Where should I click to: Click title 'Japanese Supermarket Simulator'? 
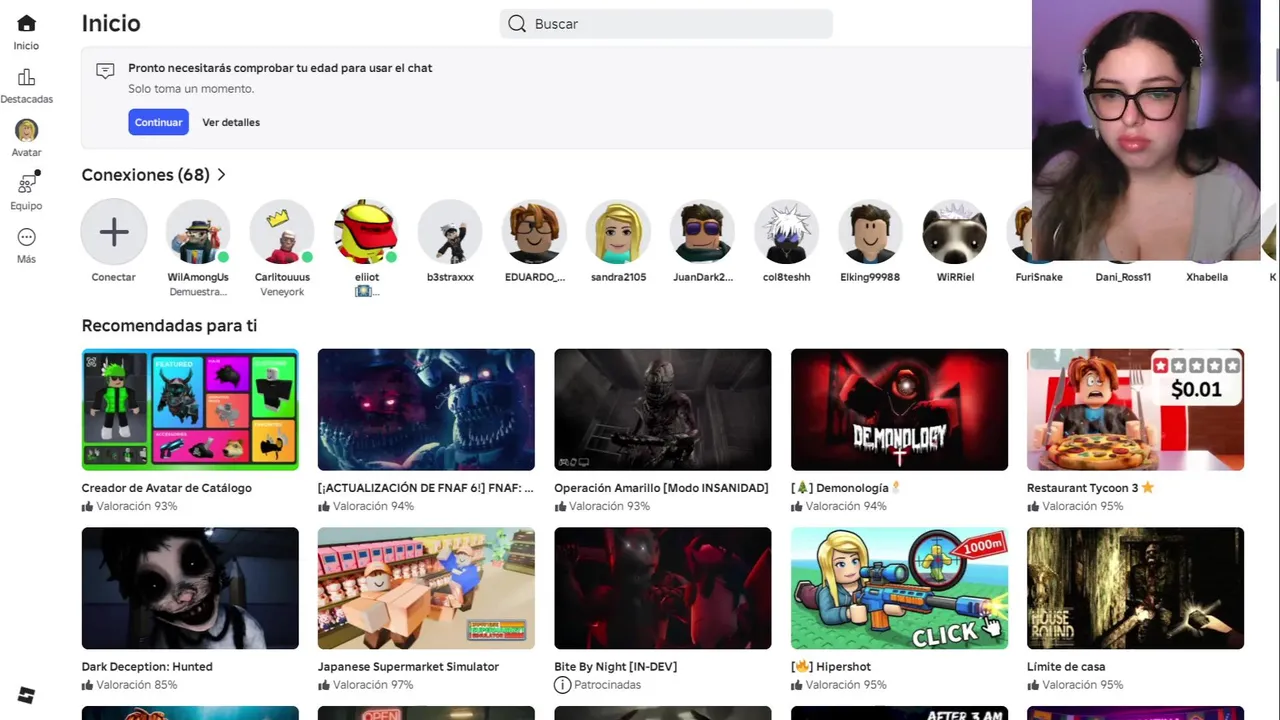[408, 667]
